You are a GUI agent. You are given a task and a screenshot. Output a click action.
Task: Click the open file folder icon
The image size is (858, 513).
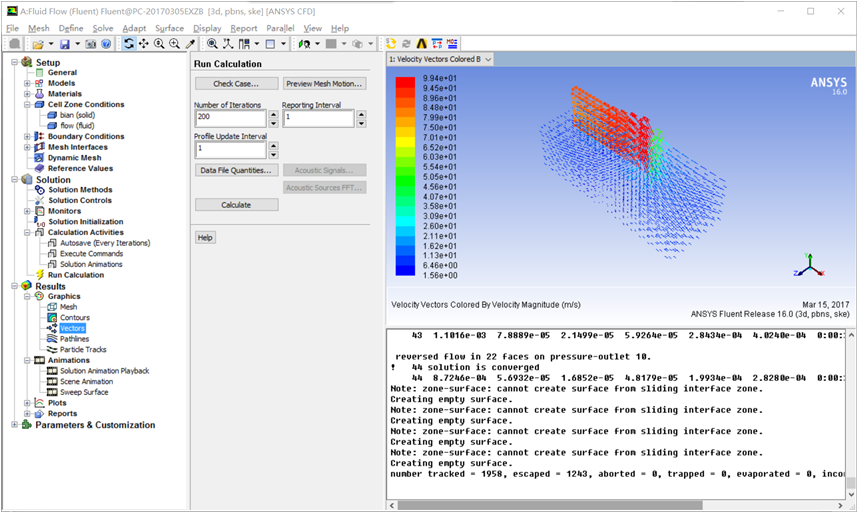tap(38, 44)
